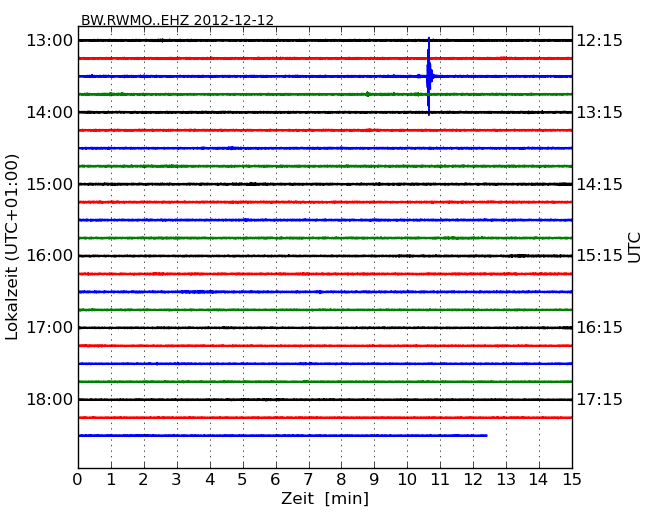Click the black trace at 18:00
The image size is (650, 520).
(x=325, y=400)
